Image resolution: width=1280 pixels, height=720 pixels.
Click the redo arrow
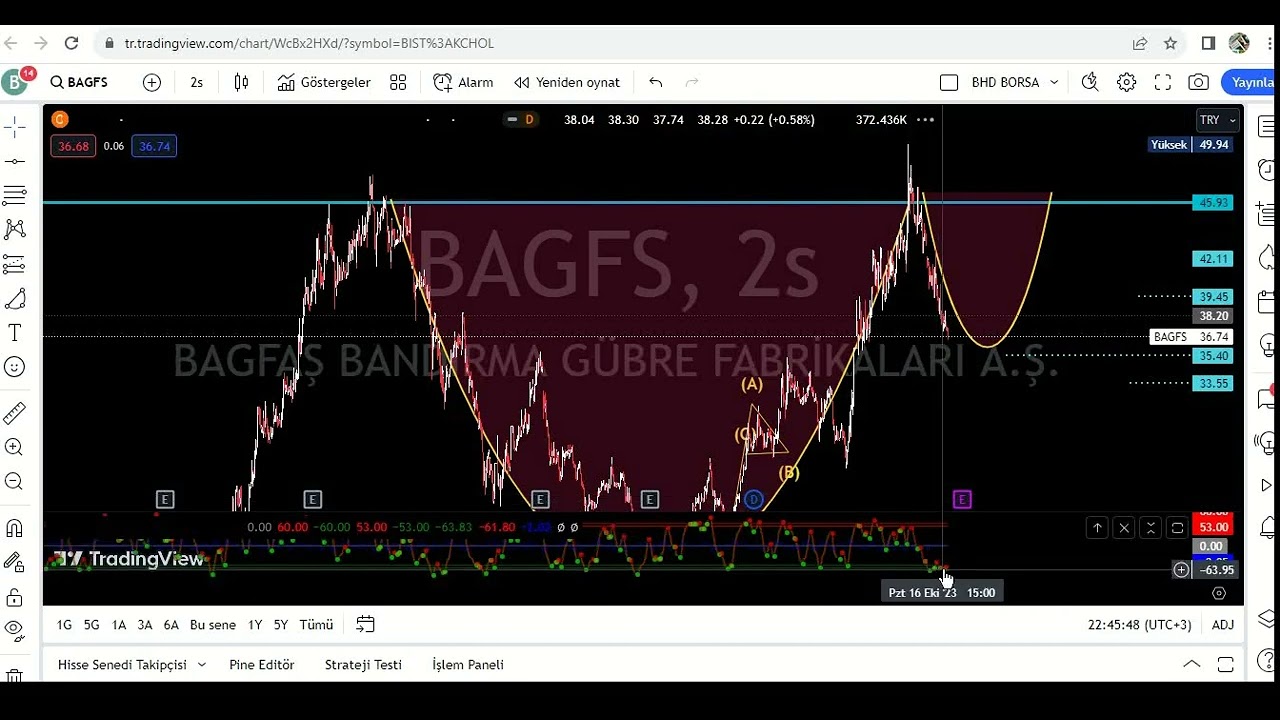point(691,82)
